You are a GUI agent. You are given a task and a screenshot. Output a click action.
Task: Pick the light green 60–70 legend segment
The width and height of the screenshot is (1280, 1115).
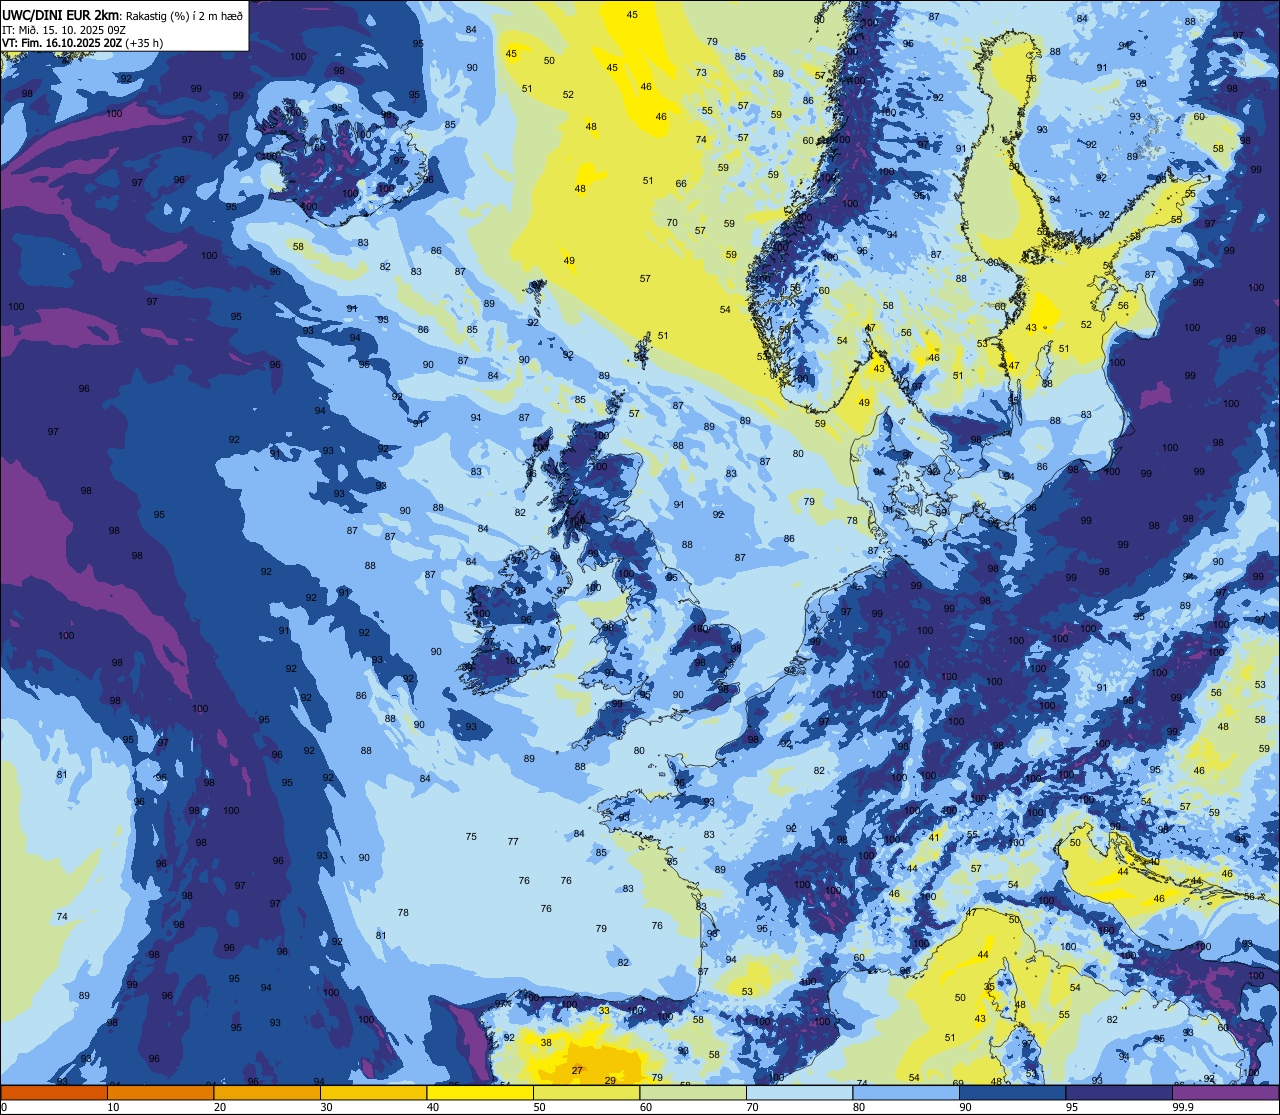click(693, 1092)
